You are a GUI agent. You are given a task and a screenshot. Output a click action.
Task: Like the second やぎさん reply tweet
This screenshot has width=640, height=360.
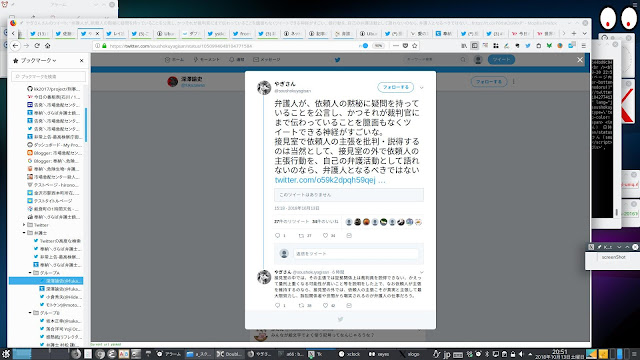point(325,305)
